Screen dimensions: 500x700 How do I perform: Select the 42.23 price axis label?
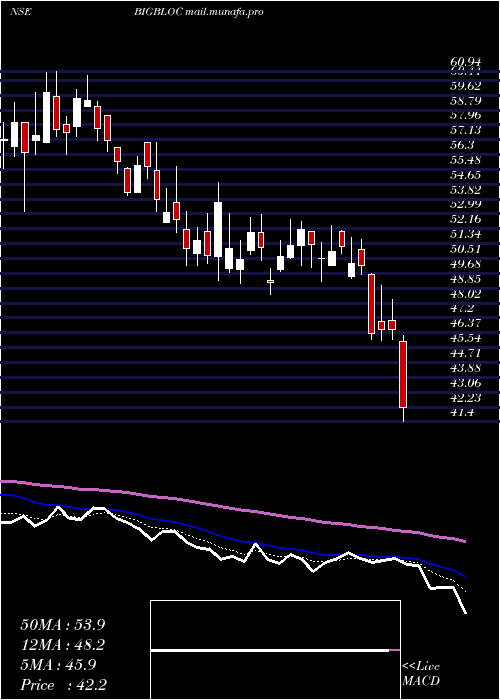click(x=466, y=397)
